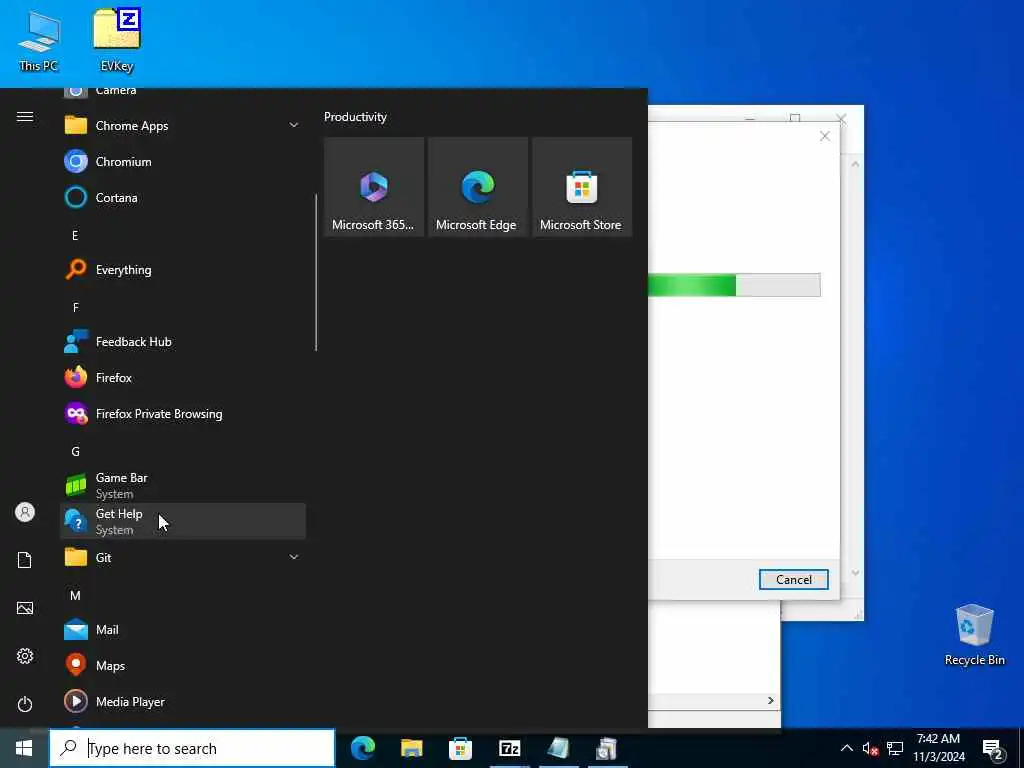Open the user account icon in Start
This screenshot has width=1024, height=768.
pos(25,512)
